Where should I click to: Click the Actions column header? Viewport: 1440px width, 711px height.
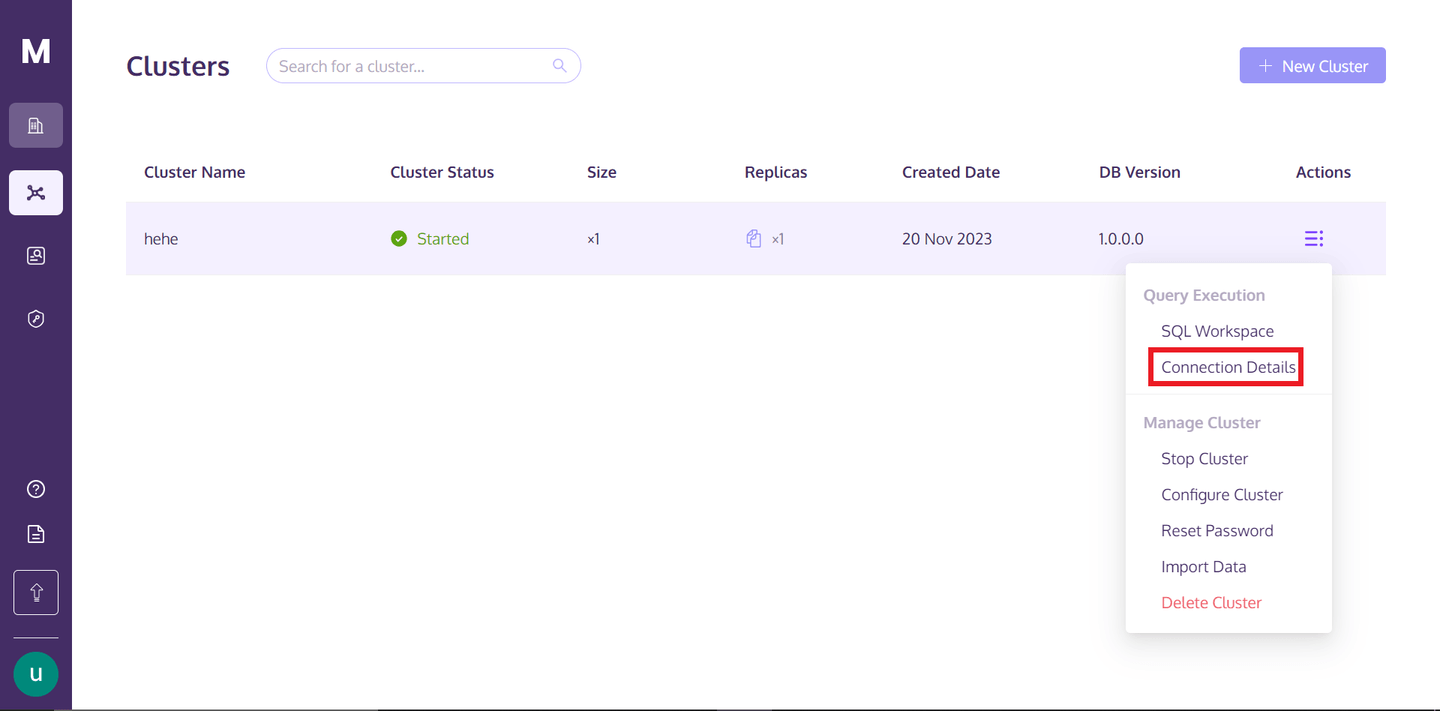(x=1323, y=172)
